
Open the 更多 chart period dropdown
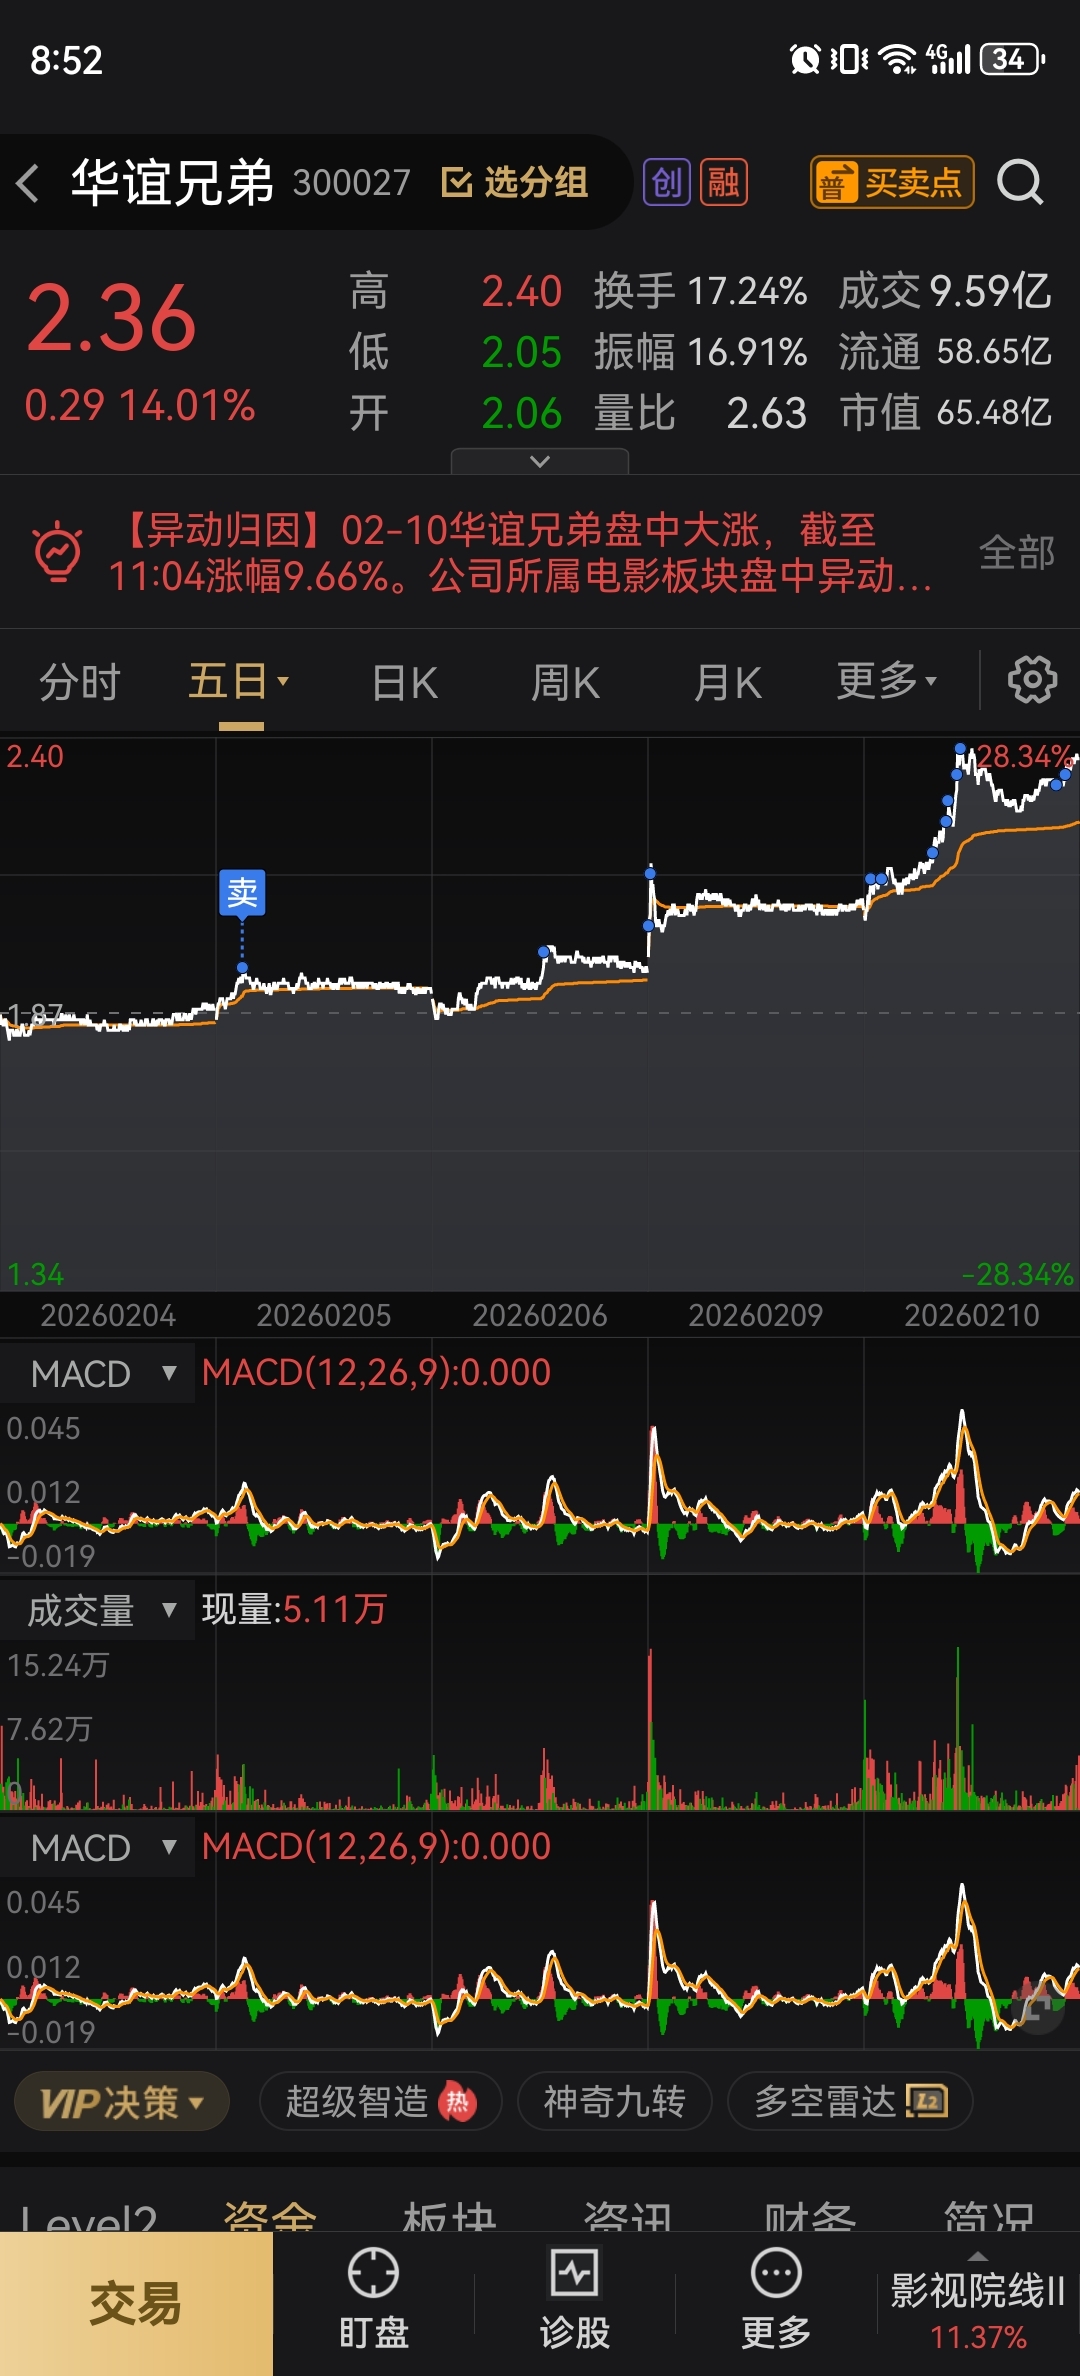tap(887, 681)
